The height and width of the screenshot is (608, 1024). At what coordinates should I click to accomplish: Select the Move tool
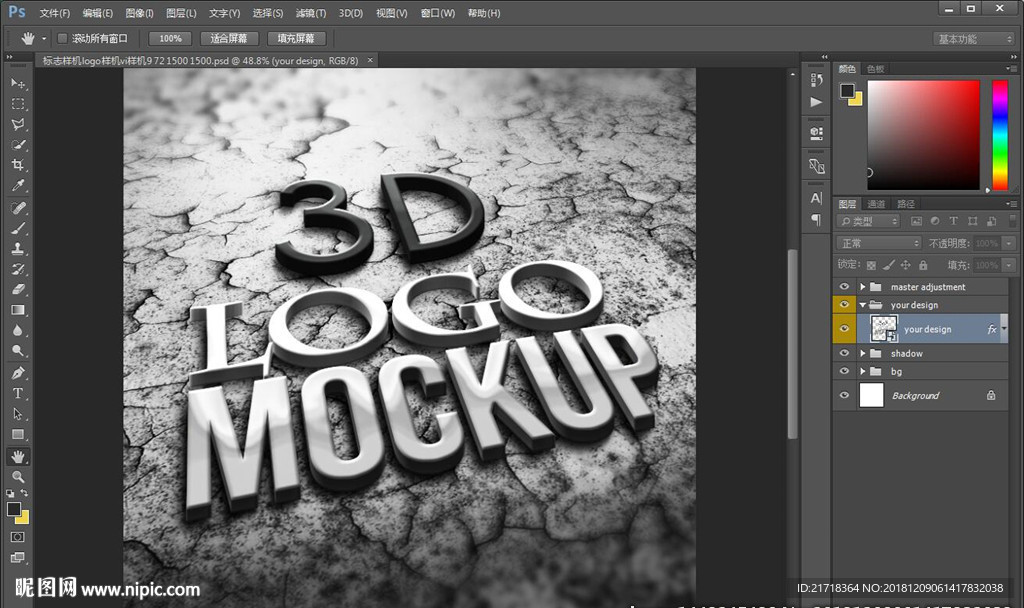[18, 83]
